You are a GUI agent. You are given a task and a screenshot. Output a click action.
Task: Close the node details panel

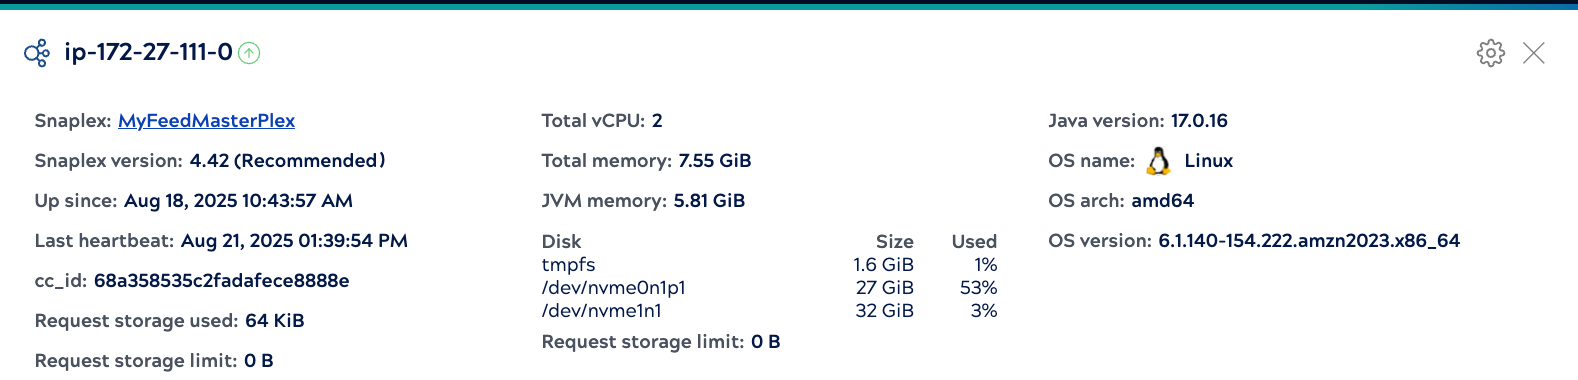point(1534,53)
